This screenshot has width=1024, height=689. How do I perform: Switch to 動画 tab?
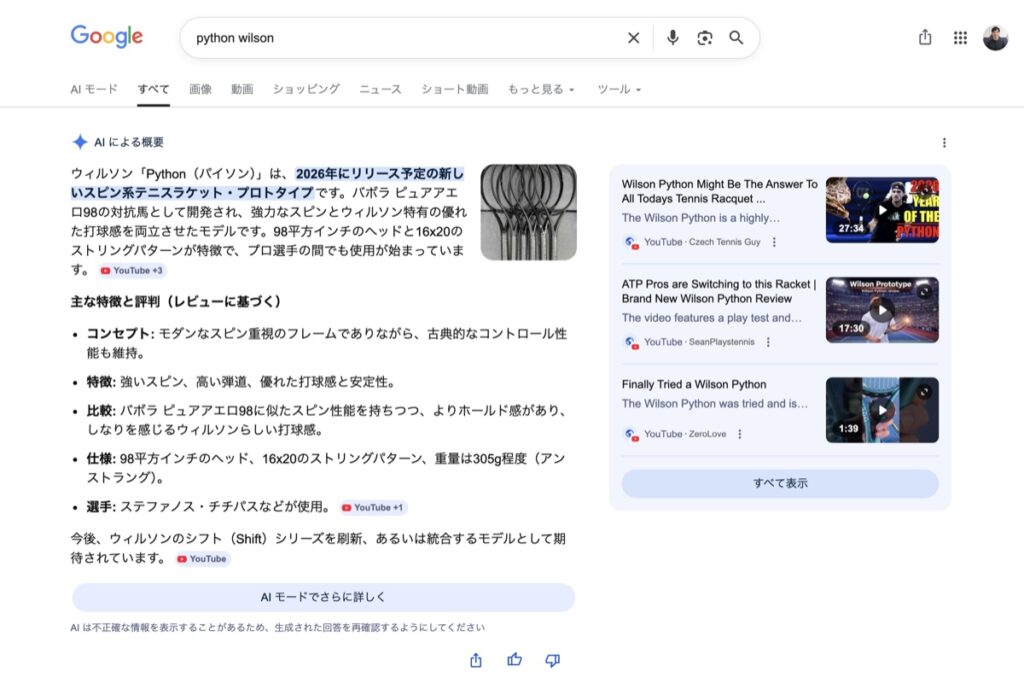pos(242,89)
